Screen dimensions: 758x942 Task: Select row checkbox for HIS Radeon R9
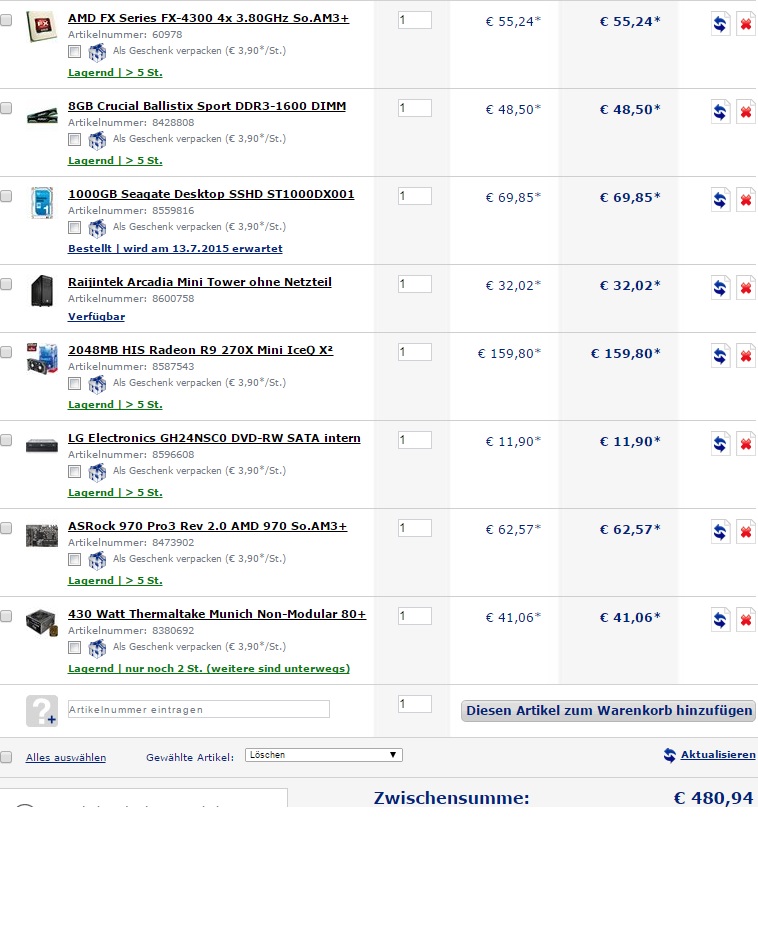[6, 351]
